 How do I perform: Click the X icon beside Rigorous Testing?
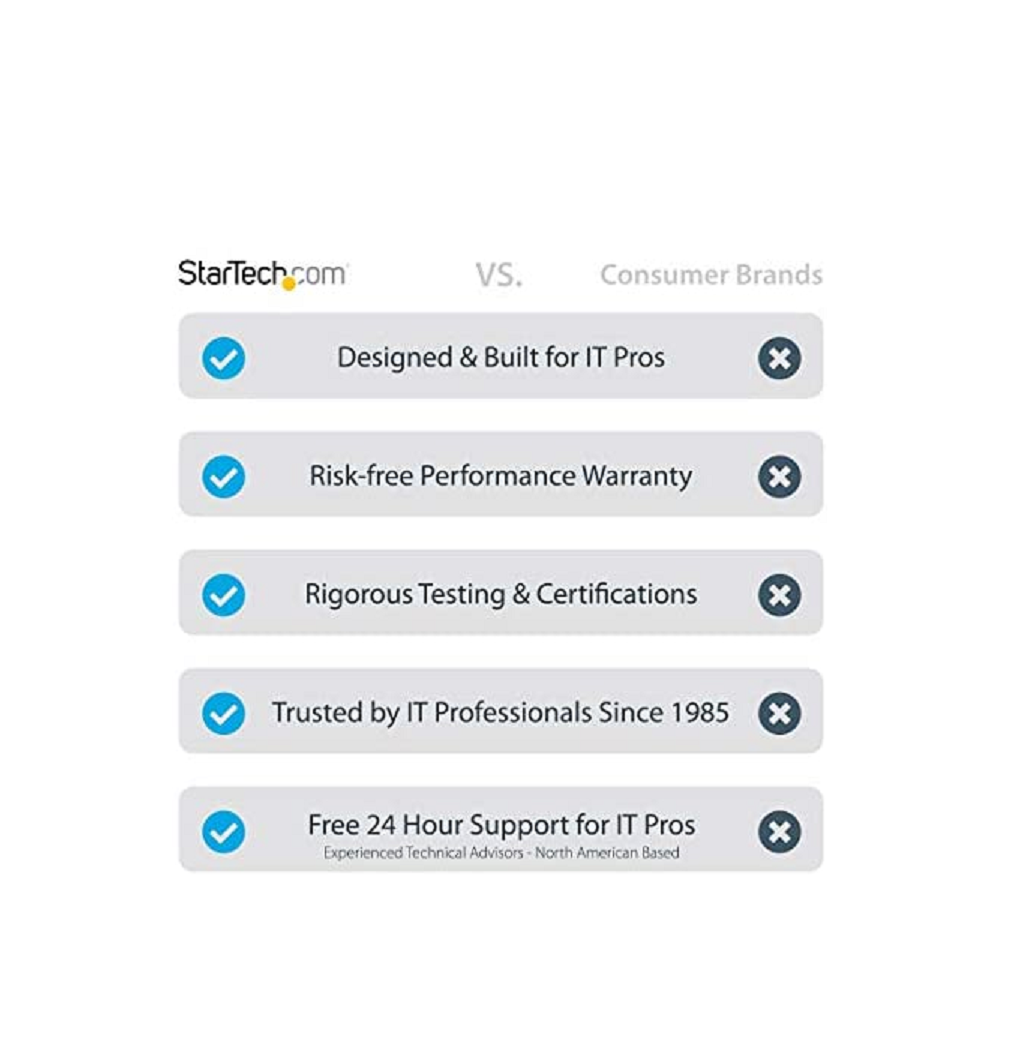click(x=779, y=595)
